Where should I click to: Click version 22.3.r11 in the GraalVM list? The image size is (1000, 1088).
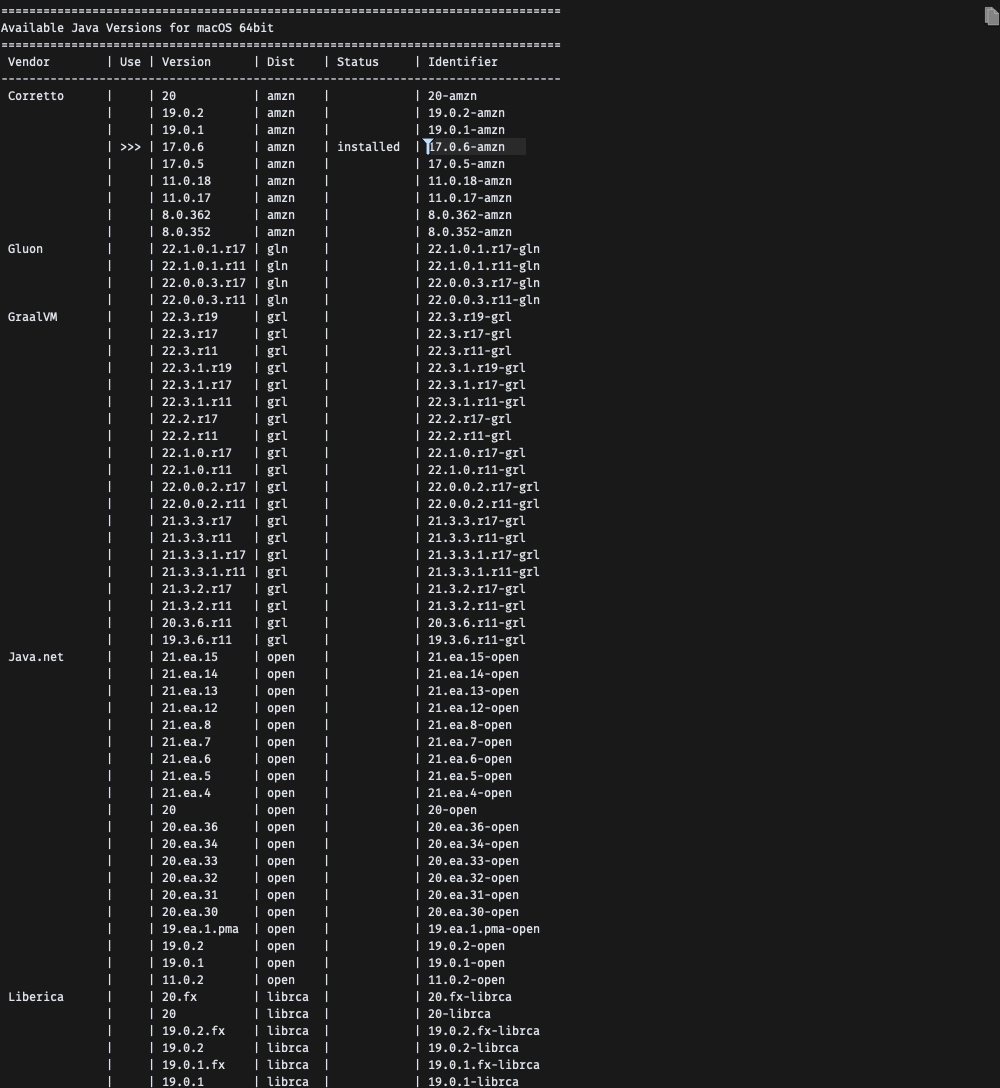tap(189, 350)
